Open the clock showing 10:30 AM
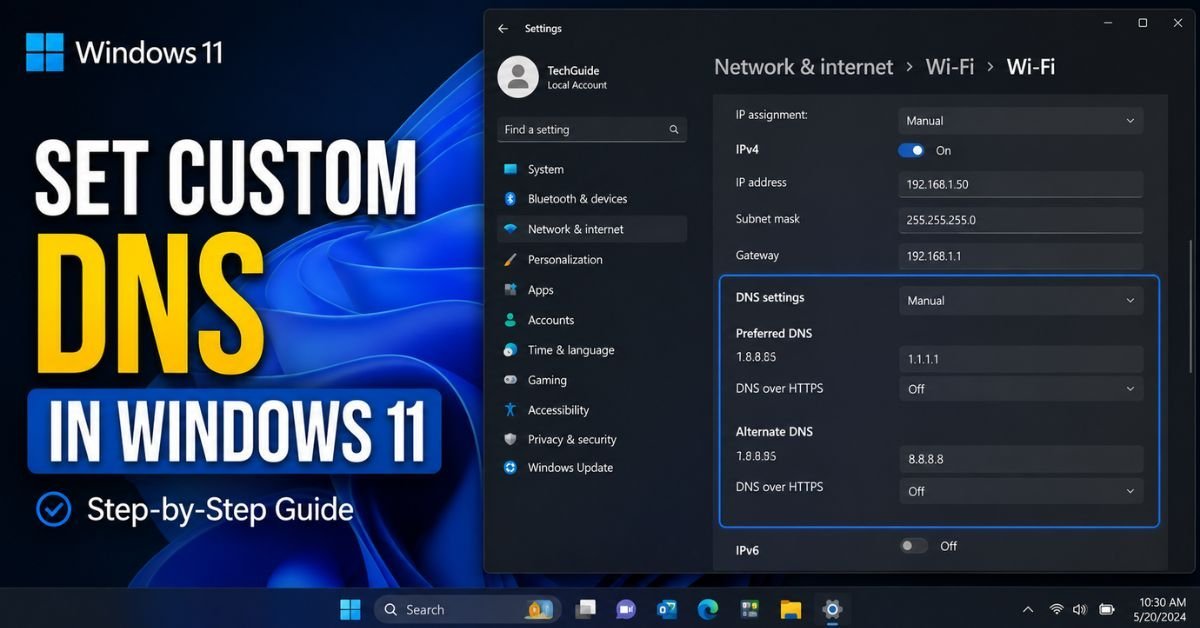 point(1161,609)
